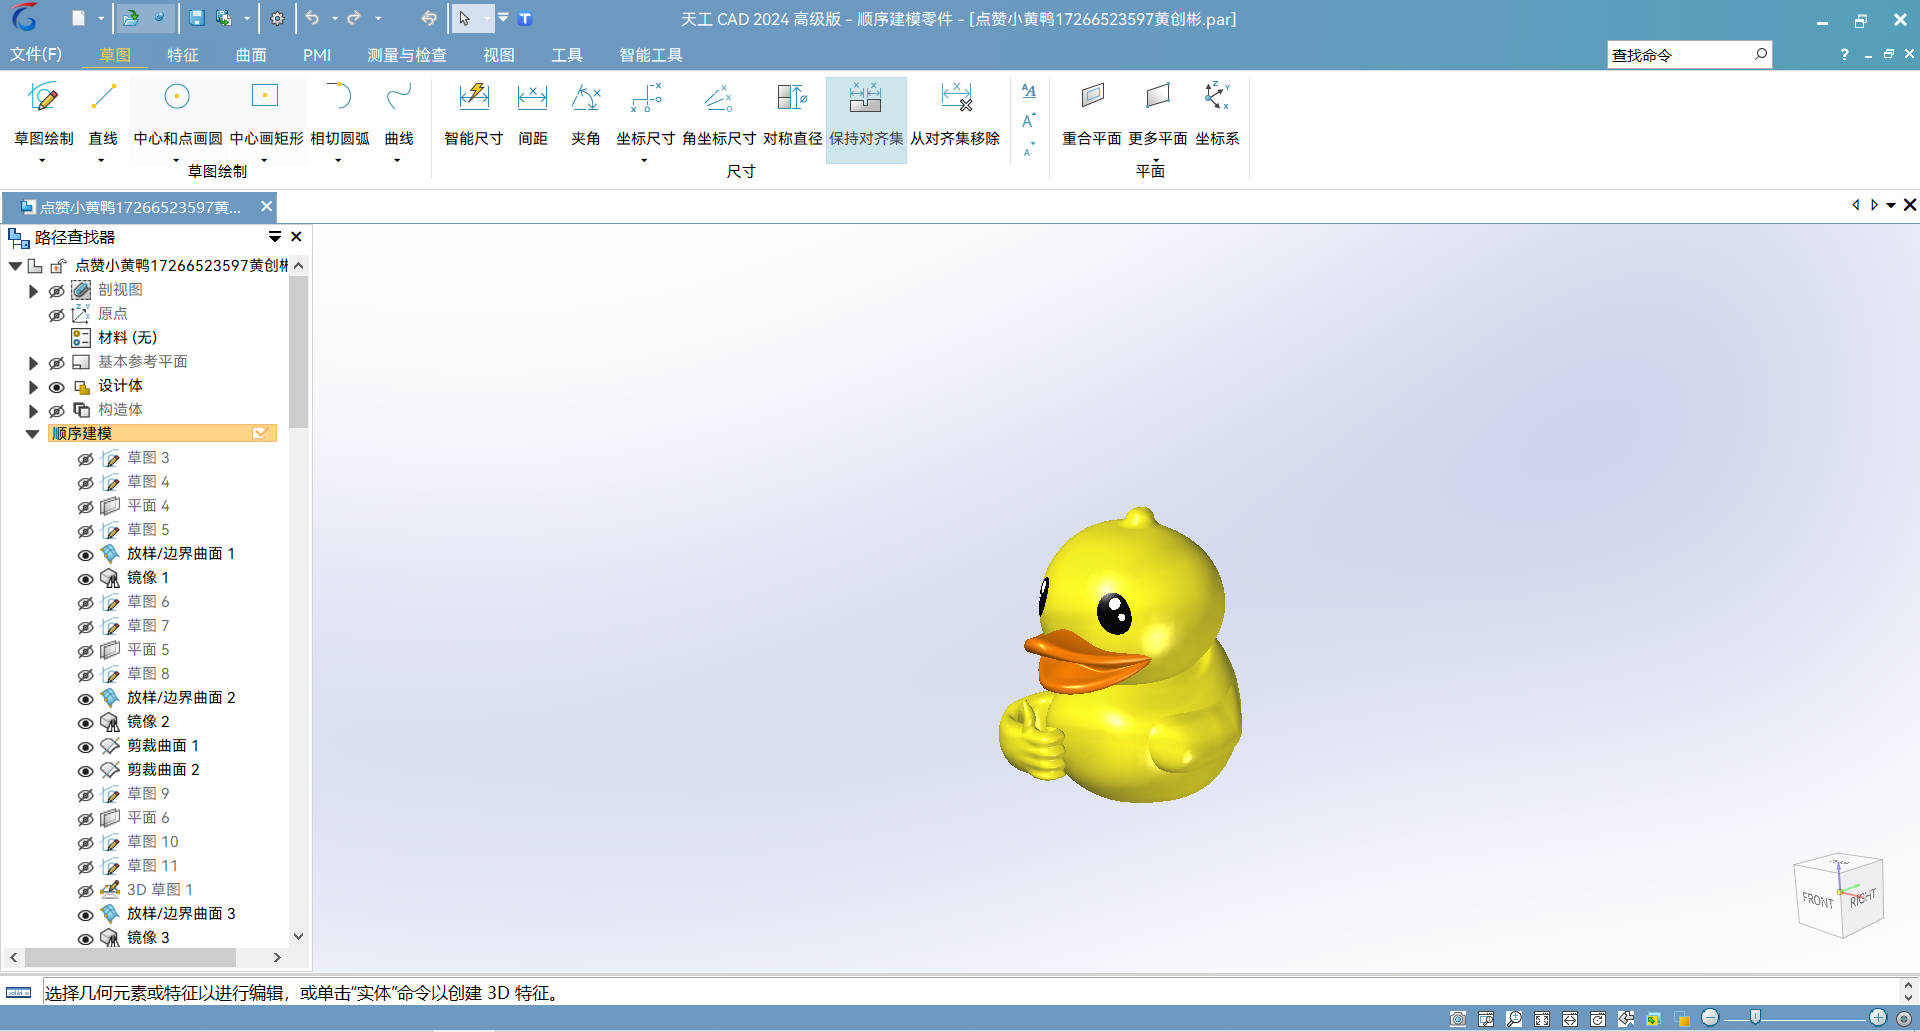Activate the 坐标尺寸 coordinate dimension tool
The height and width of the screenshot is (1032, 1920).
[x=645, y=113]
